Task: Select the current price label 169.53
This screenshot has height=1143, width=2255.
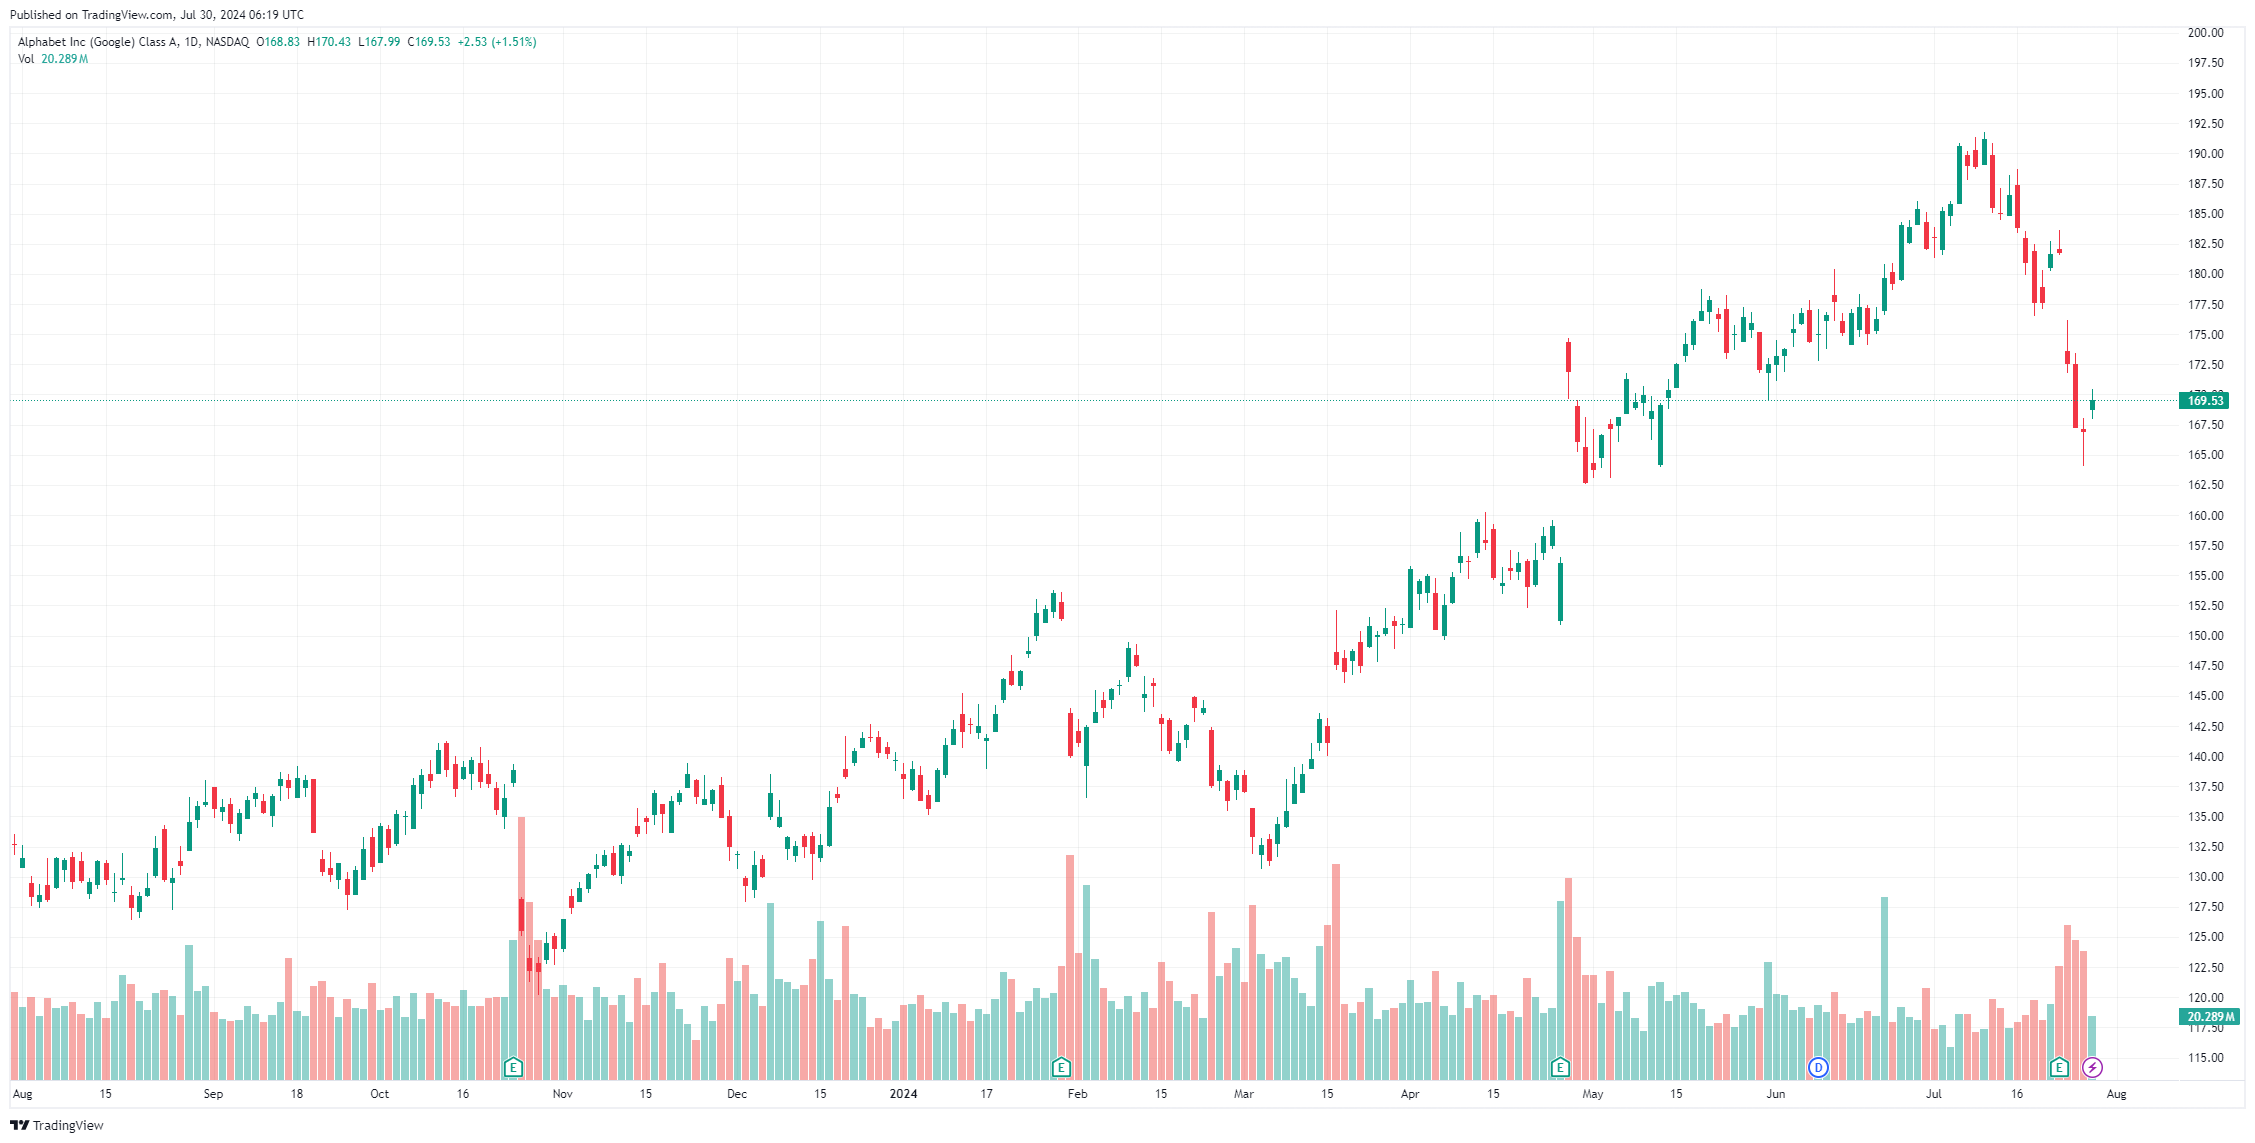Action: pos(2204,401)
